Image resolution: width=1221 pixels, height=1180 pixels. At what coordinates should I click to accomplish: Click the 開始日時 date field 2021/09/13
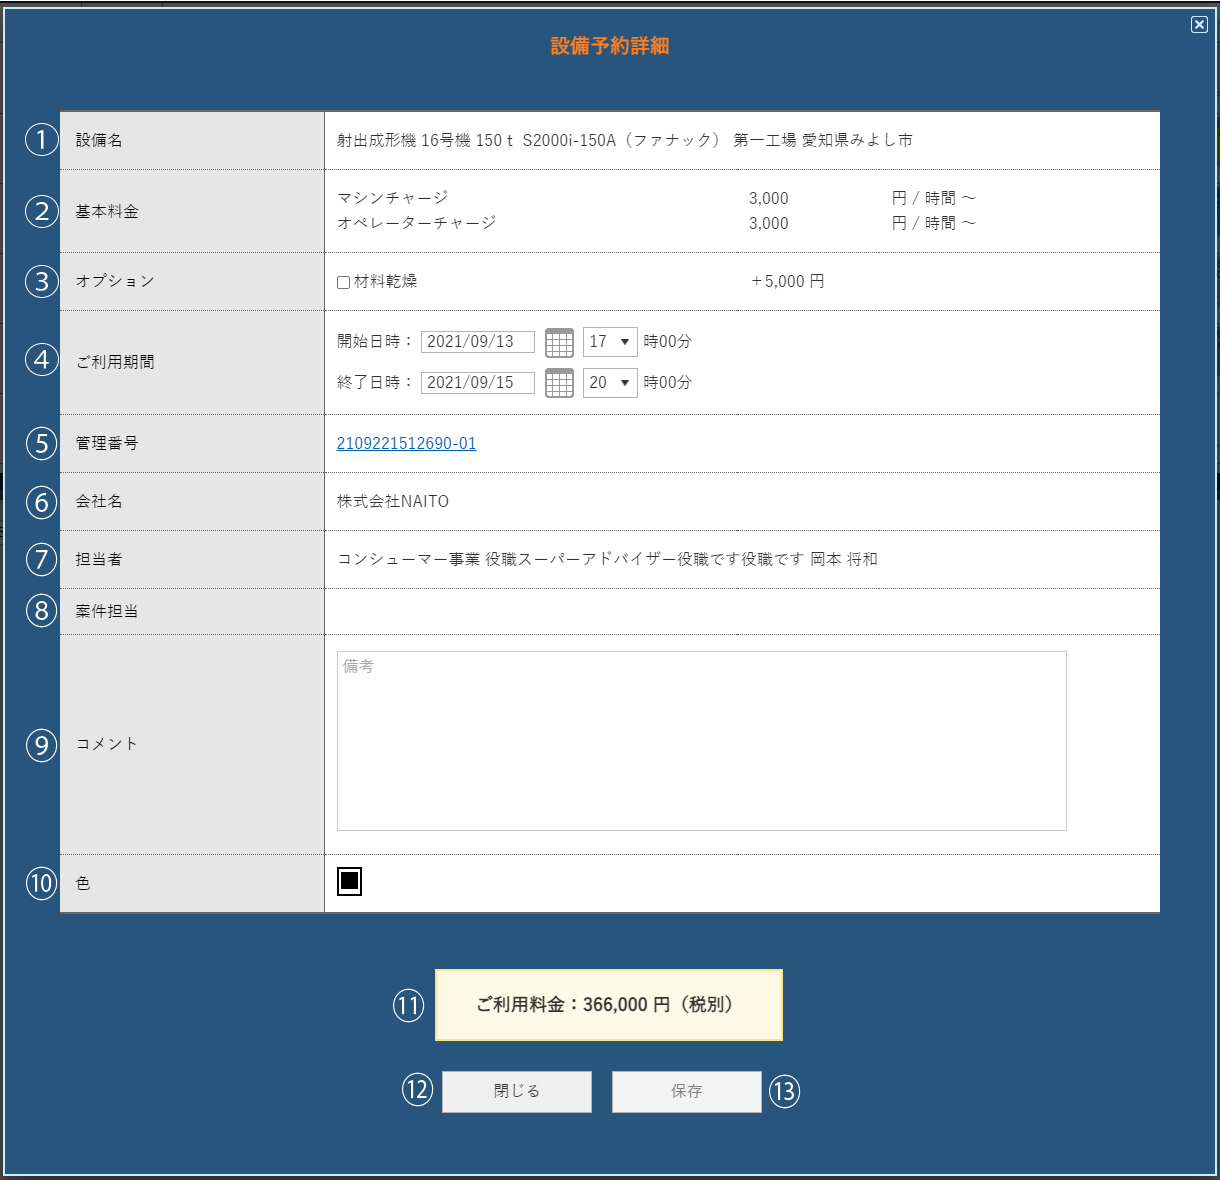tap(477, 342)
